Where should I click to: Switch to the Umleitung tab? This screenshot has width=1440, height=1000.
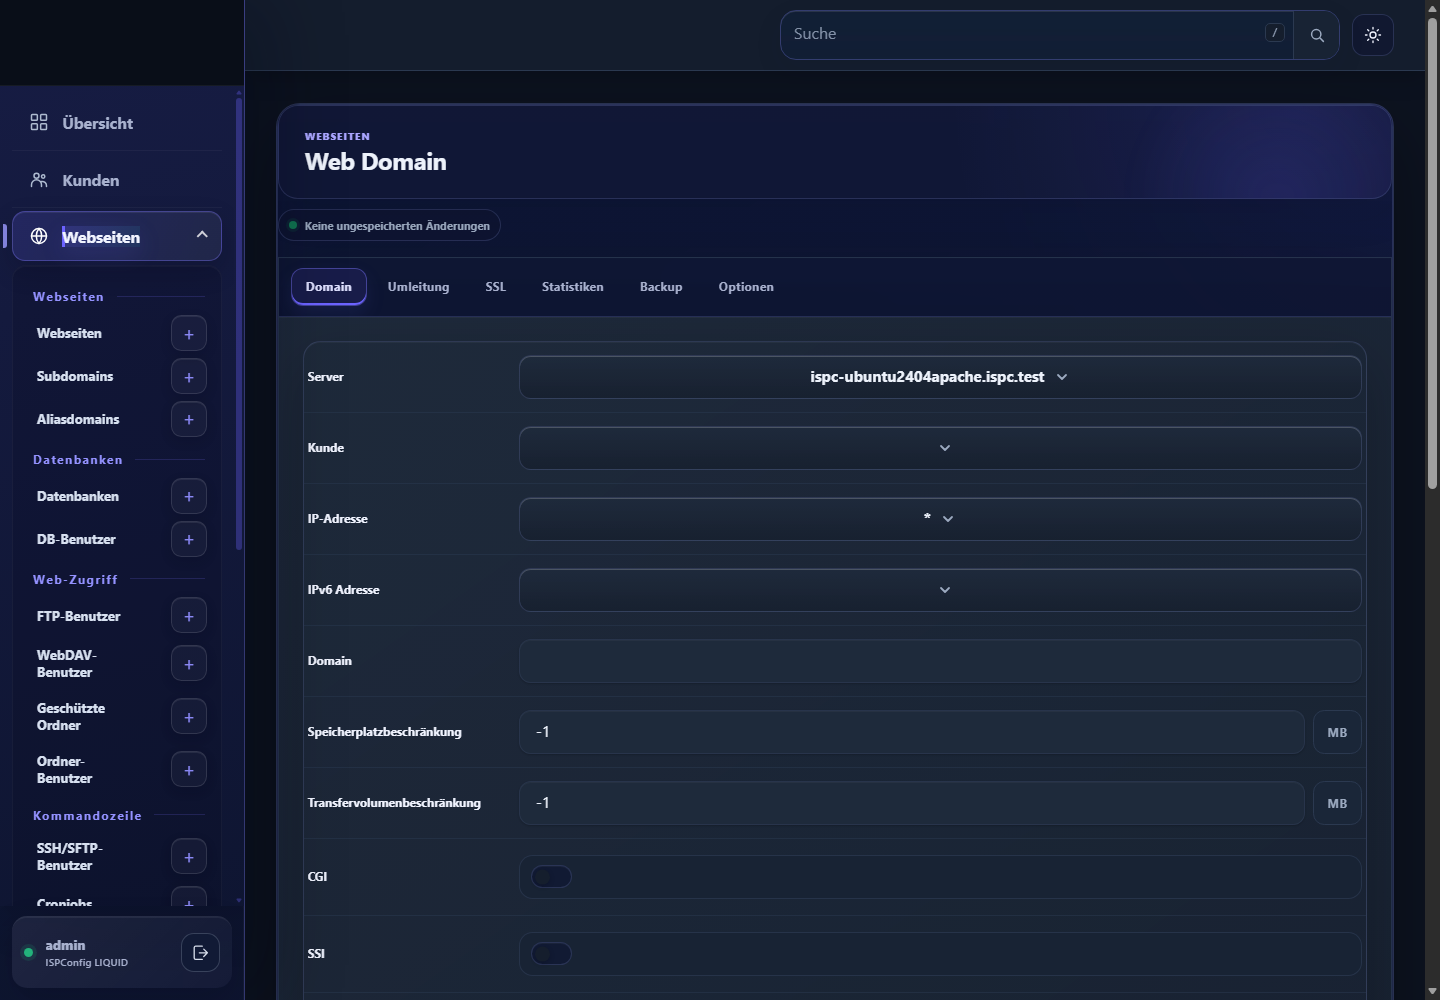(x=418, y=287)
